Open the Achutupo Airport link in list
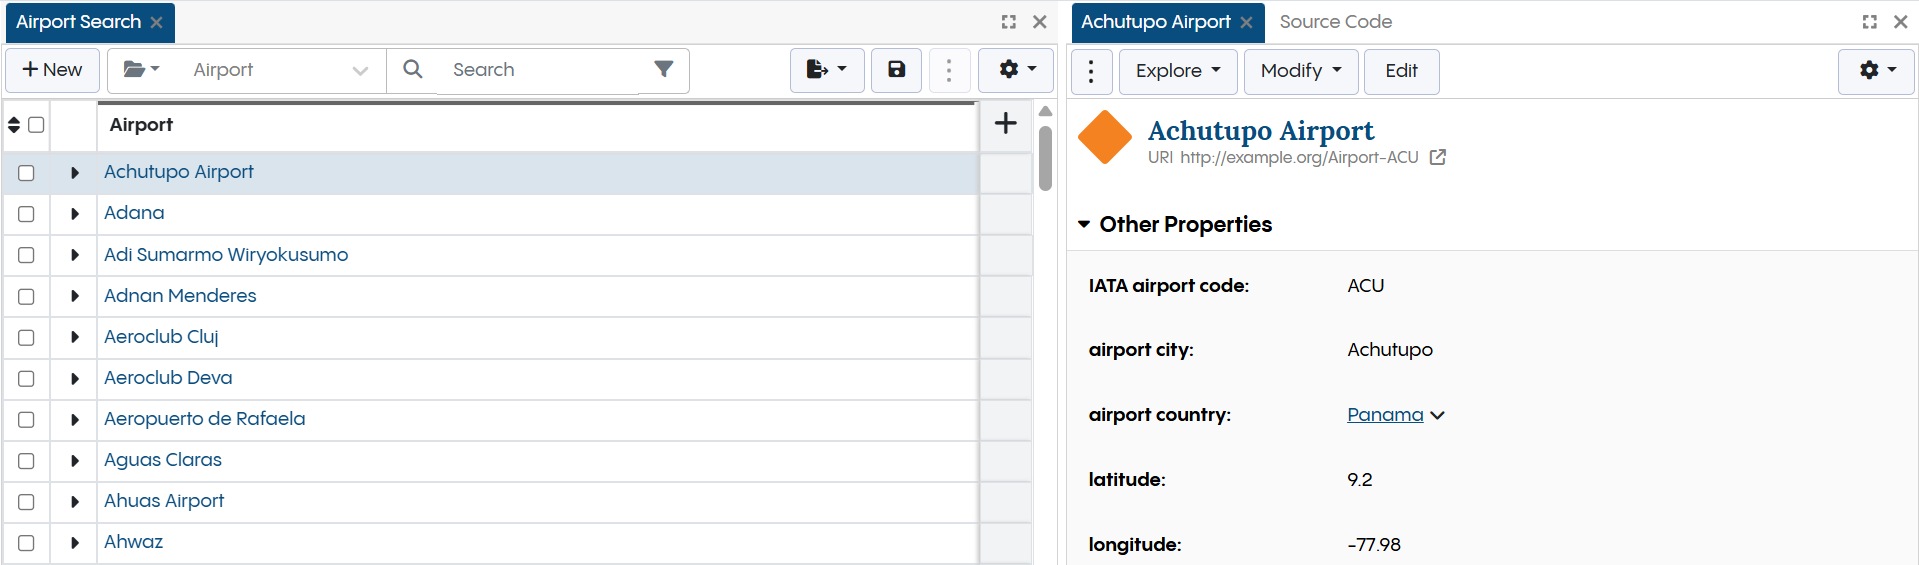This screenshot has height=565, width=1919. coord(179,172)
